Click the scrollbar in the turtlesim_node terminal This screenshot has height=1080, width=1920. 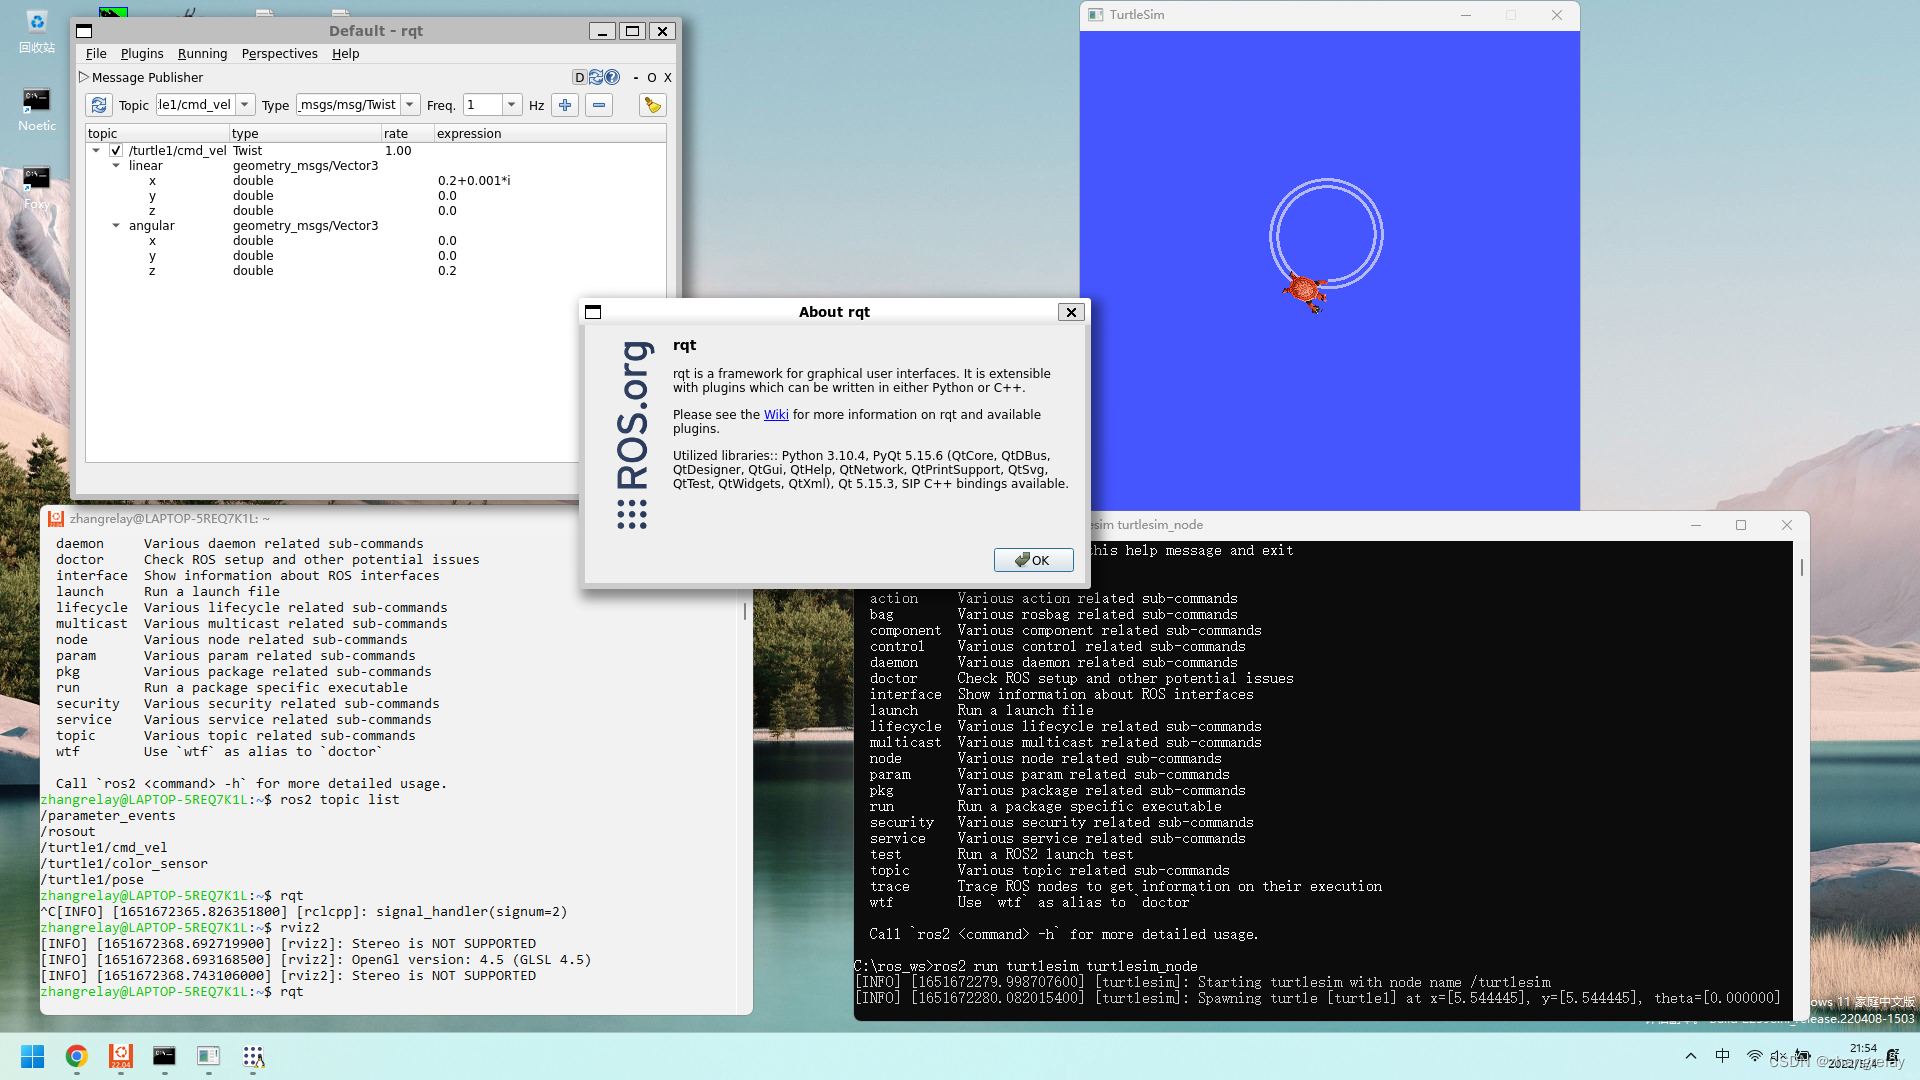[1802, 567]
